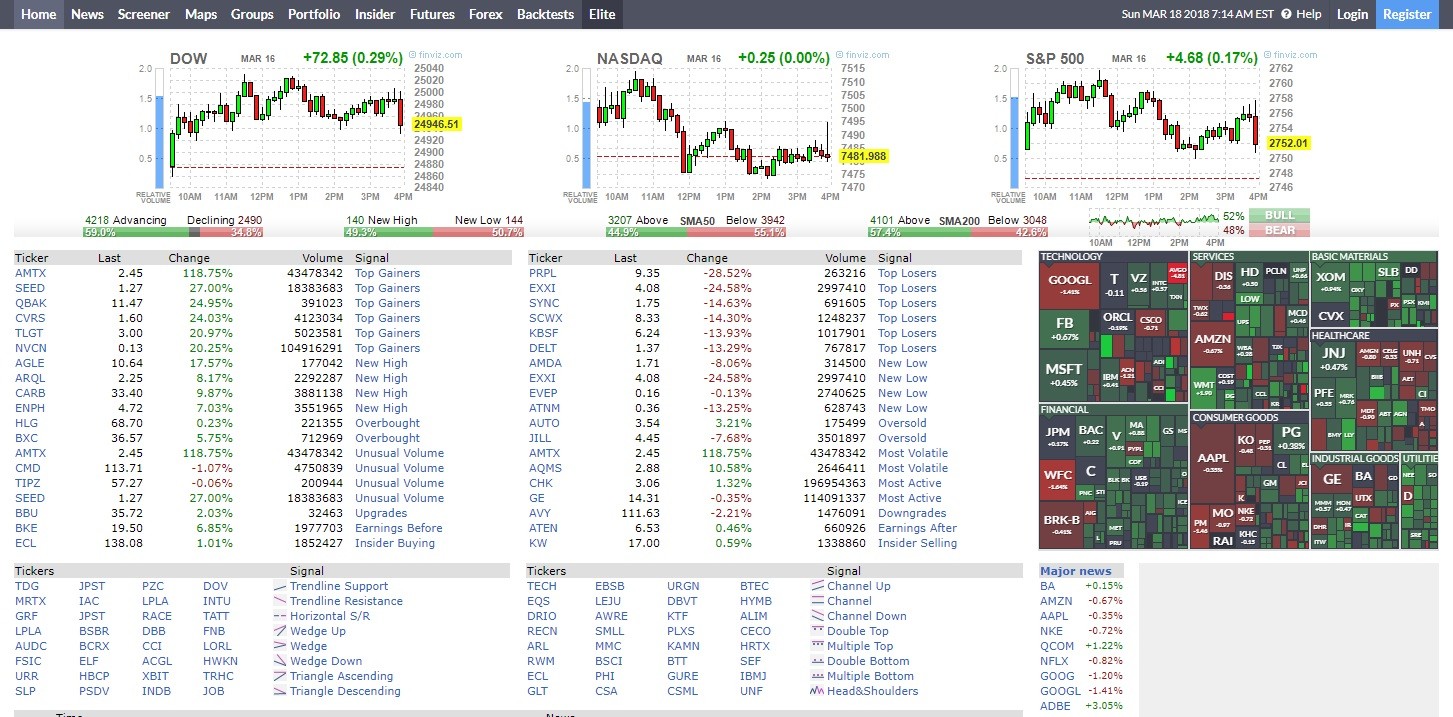The height and width of the screenshot is (717, 1453).
Task: Go to the Elite menu item
Action: coord(602,14)
